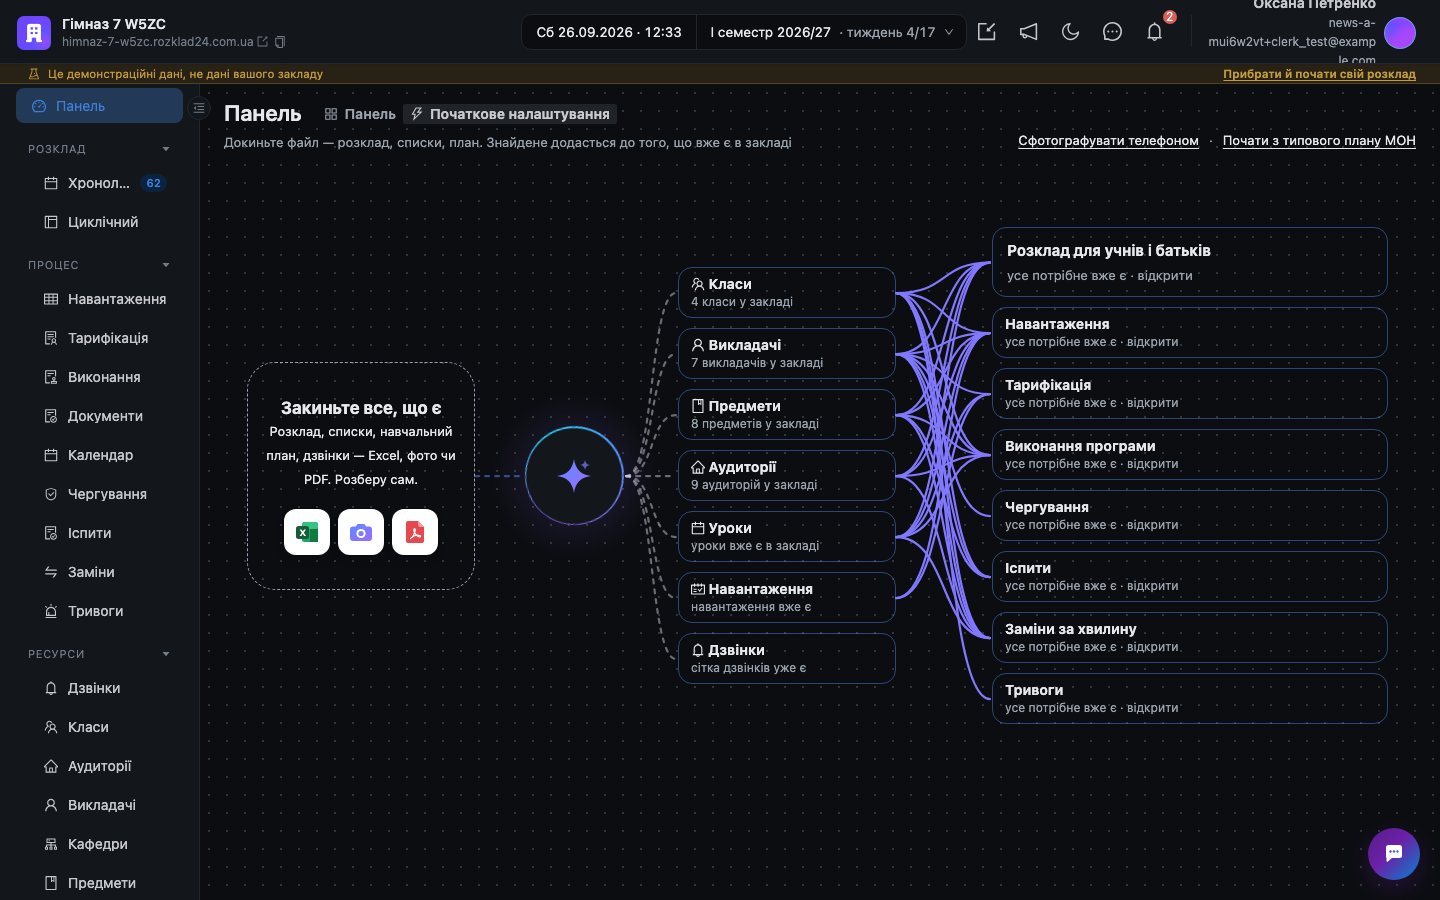Open Циклічний in the sidebar
Viewport: 1440px width, 900px height.
[x=100, y=222]
